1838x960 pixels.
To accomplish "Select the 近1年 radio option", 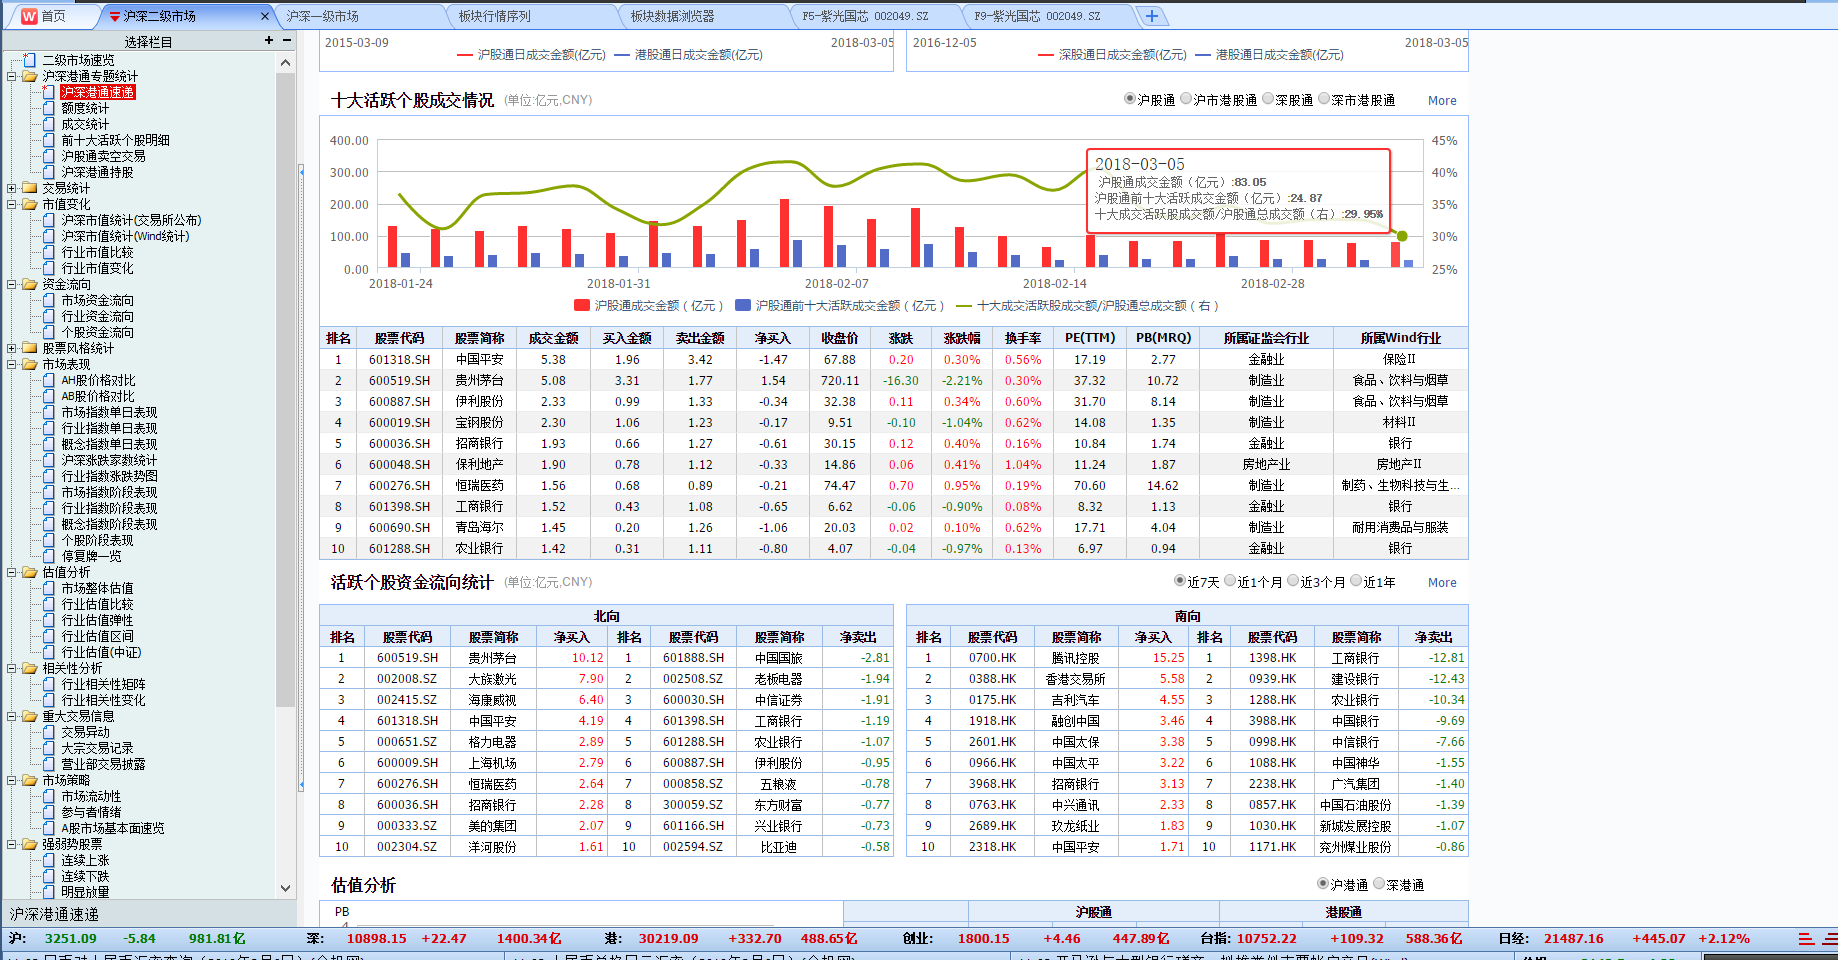I will coord(1356,581).
